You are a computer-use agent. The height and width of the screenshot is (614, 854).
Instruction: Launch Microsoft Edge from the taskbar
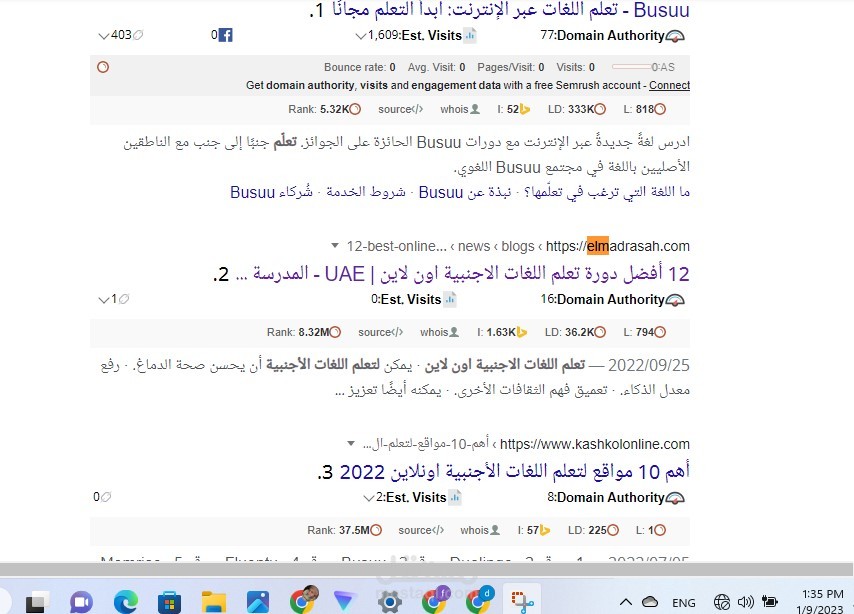coord(124,602)
